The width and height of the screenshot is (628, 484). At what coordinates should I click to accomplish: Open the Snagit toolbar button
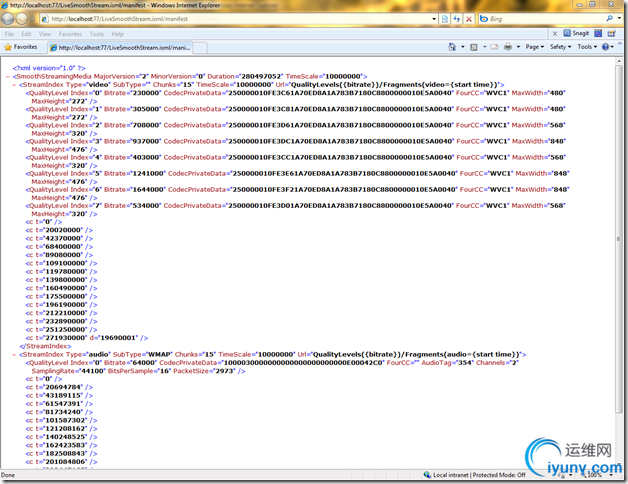(x=576, y=33)
